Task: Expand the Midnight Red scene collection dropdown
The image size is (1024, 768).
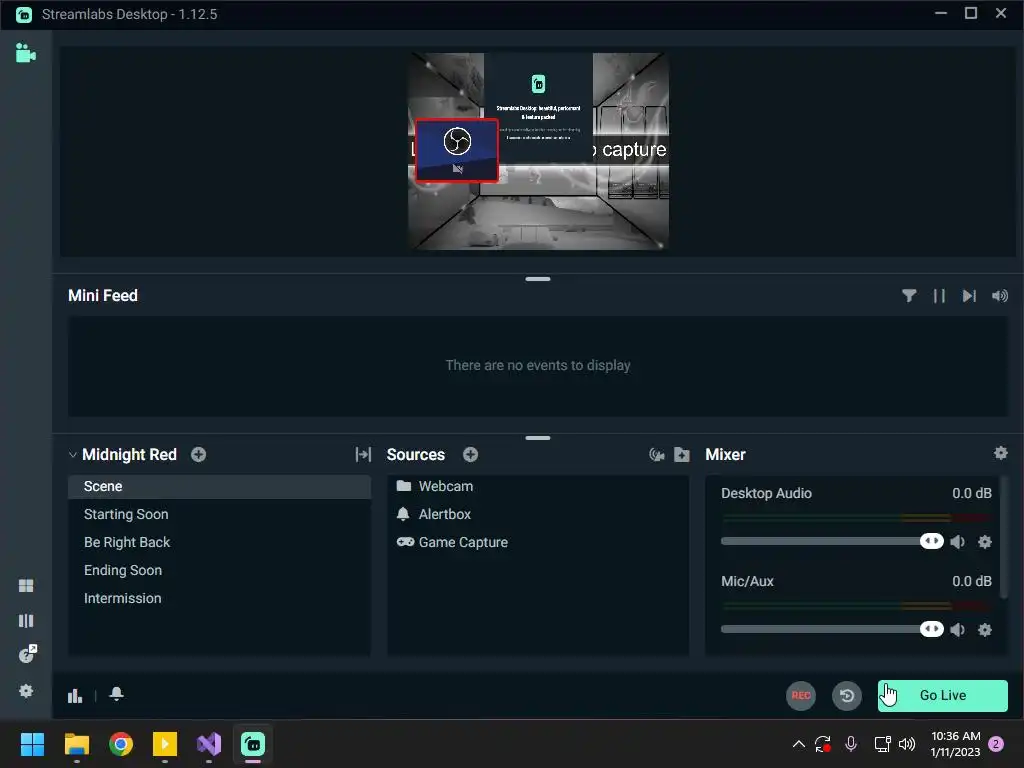Action: [72, 455]
